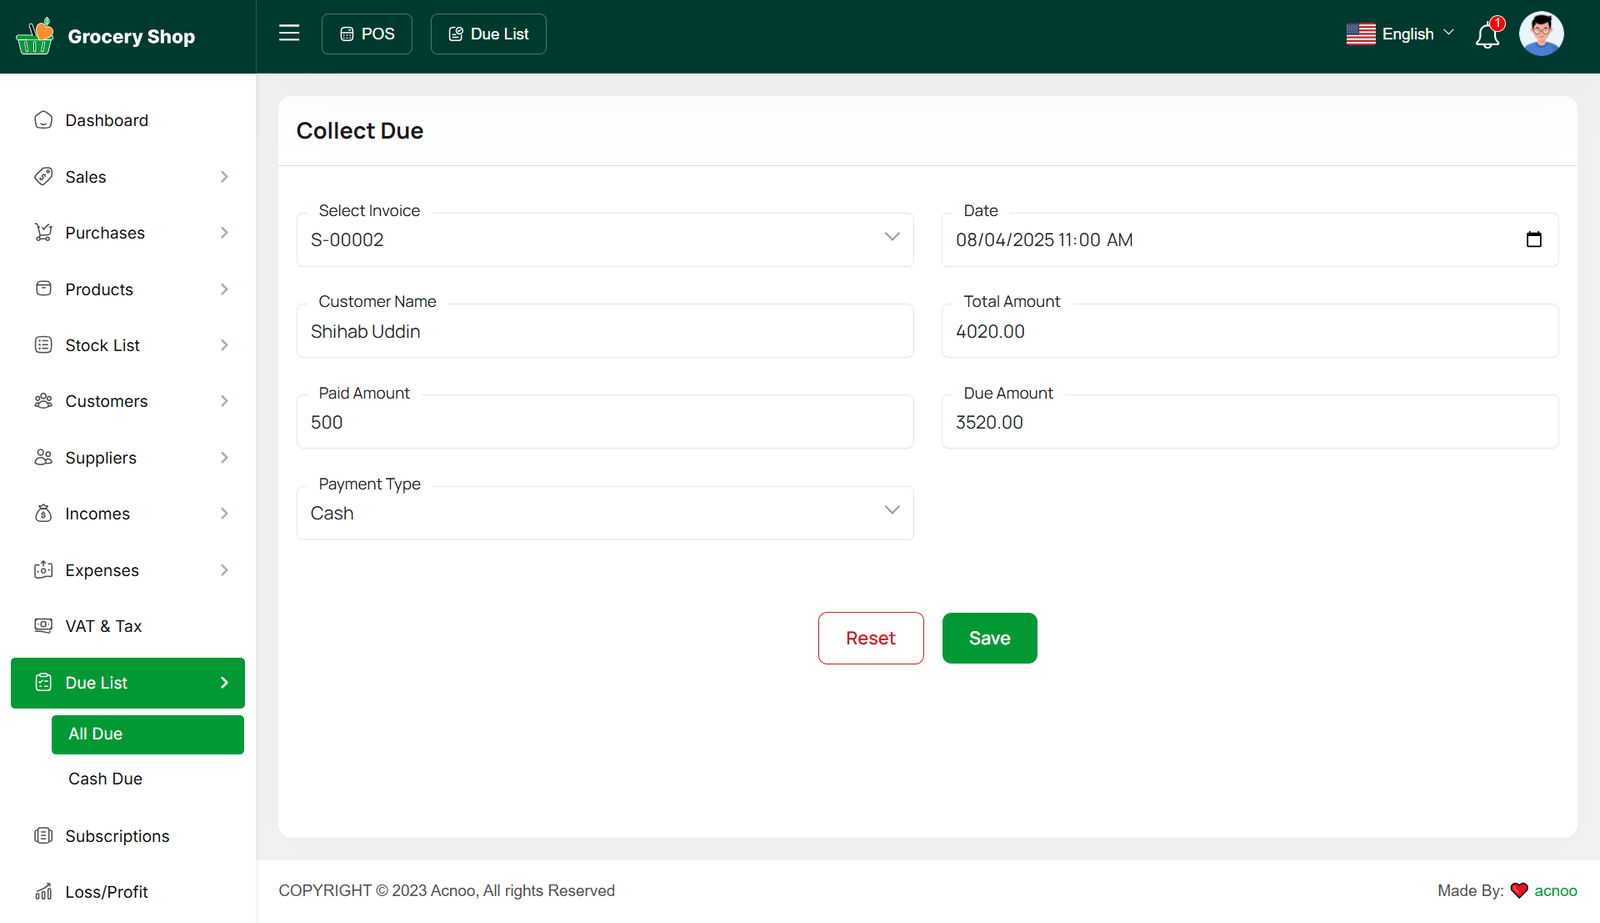This screenshot has height=923, width=1600.
Task: Click the Paid Amount input field
Action: click(x=604, y=423)
